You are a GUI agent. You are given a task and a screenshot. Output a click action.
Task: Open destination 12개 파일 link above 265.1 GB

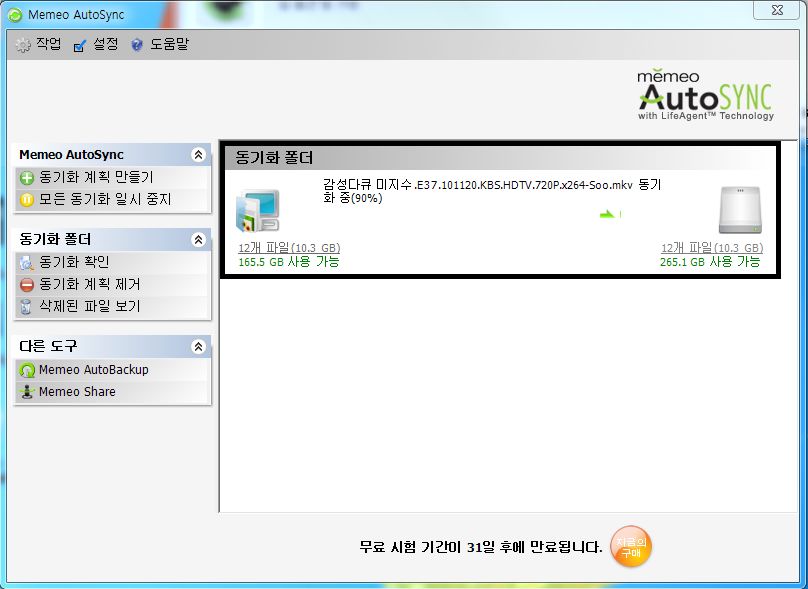712,248
